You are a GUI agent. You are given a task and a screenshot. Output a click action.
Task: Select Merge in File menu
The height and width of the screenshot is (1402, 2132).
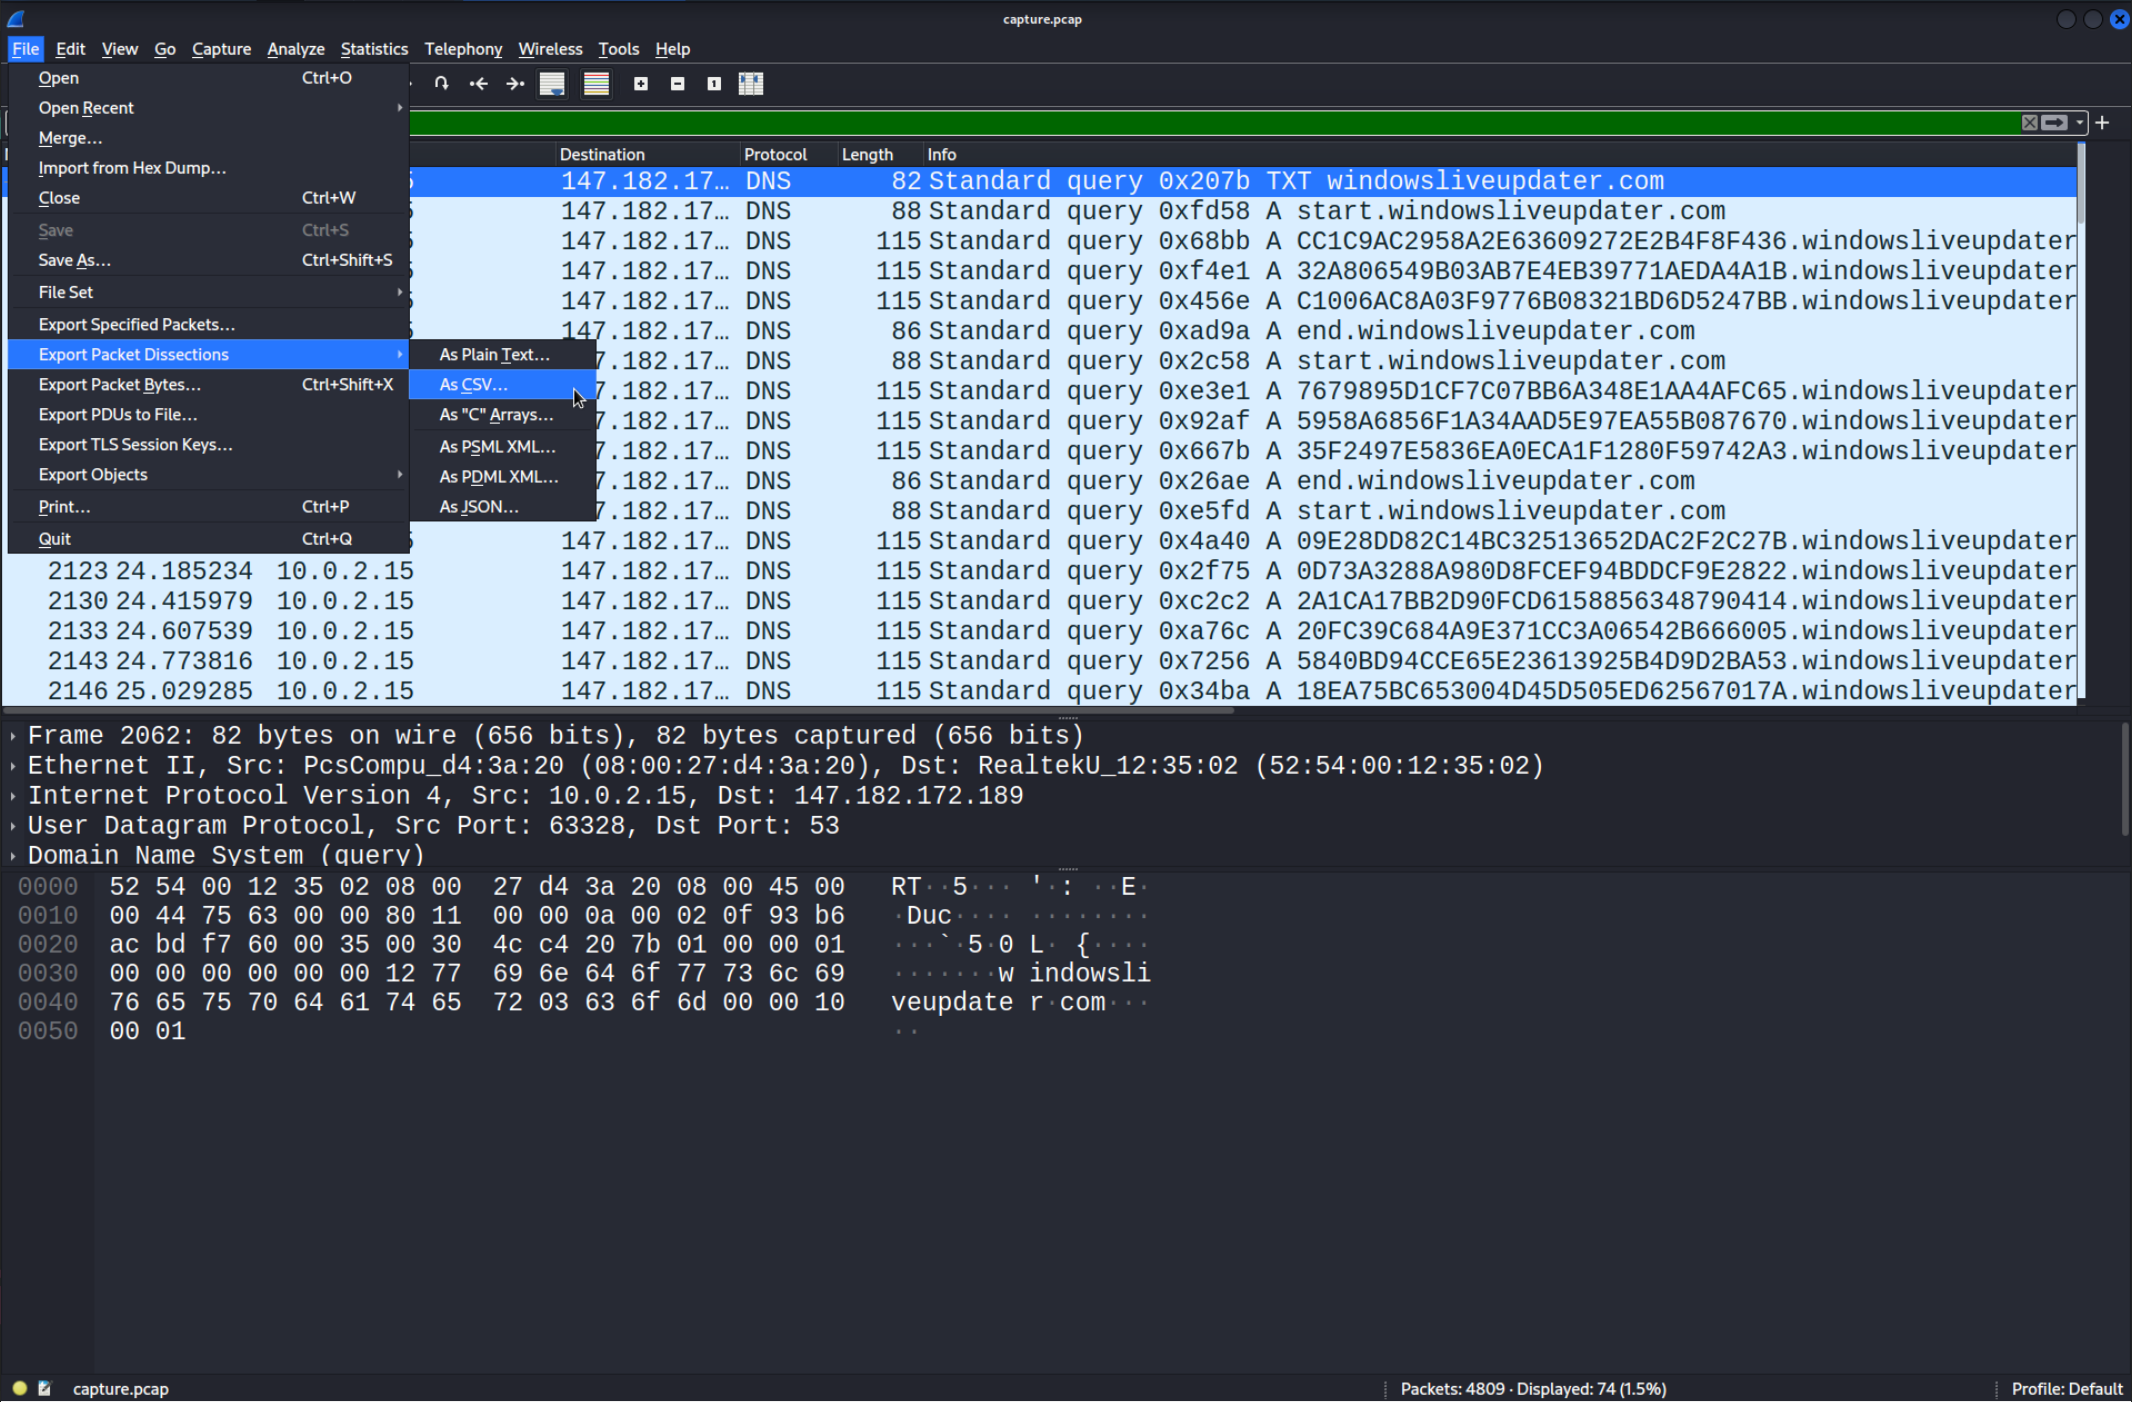click(208, 138)
